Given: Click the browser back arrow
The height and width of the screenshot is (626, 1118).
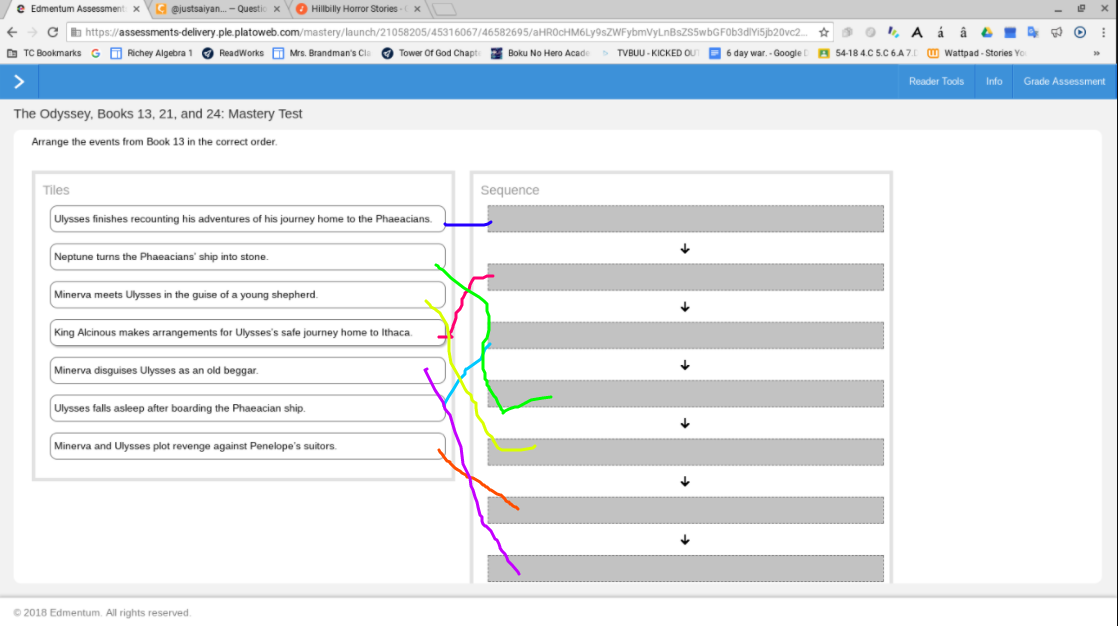Looking at the screenshot, I should [x=11, y=32].
